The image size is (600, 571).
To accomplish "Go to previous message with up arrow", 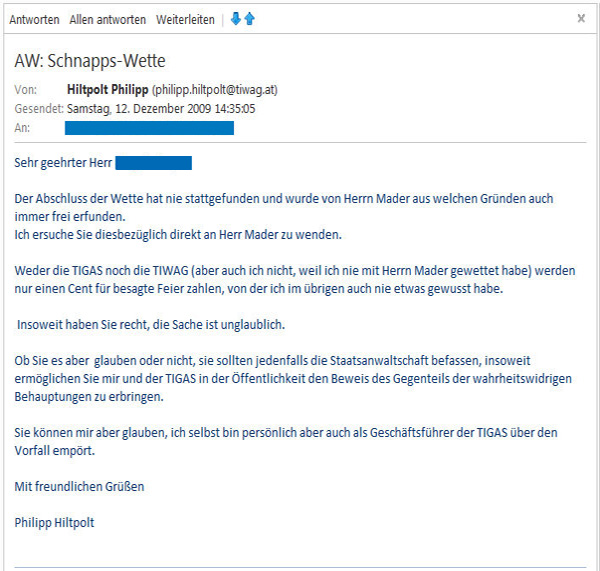I will 249,18.
